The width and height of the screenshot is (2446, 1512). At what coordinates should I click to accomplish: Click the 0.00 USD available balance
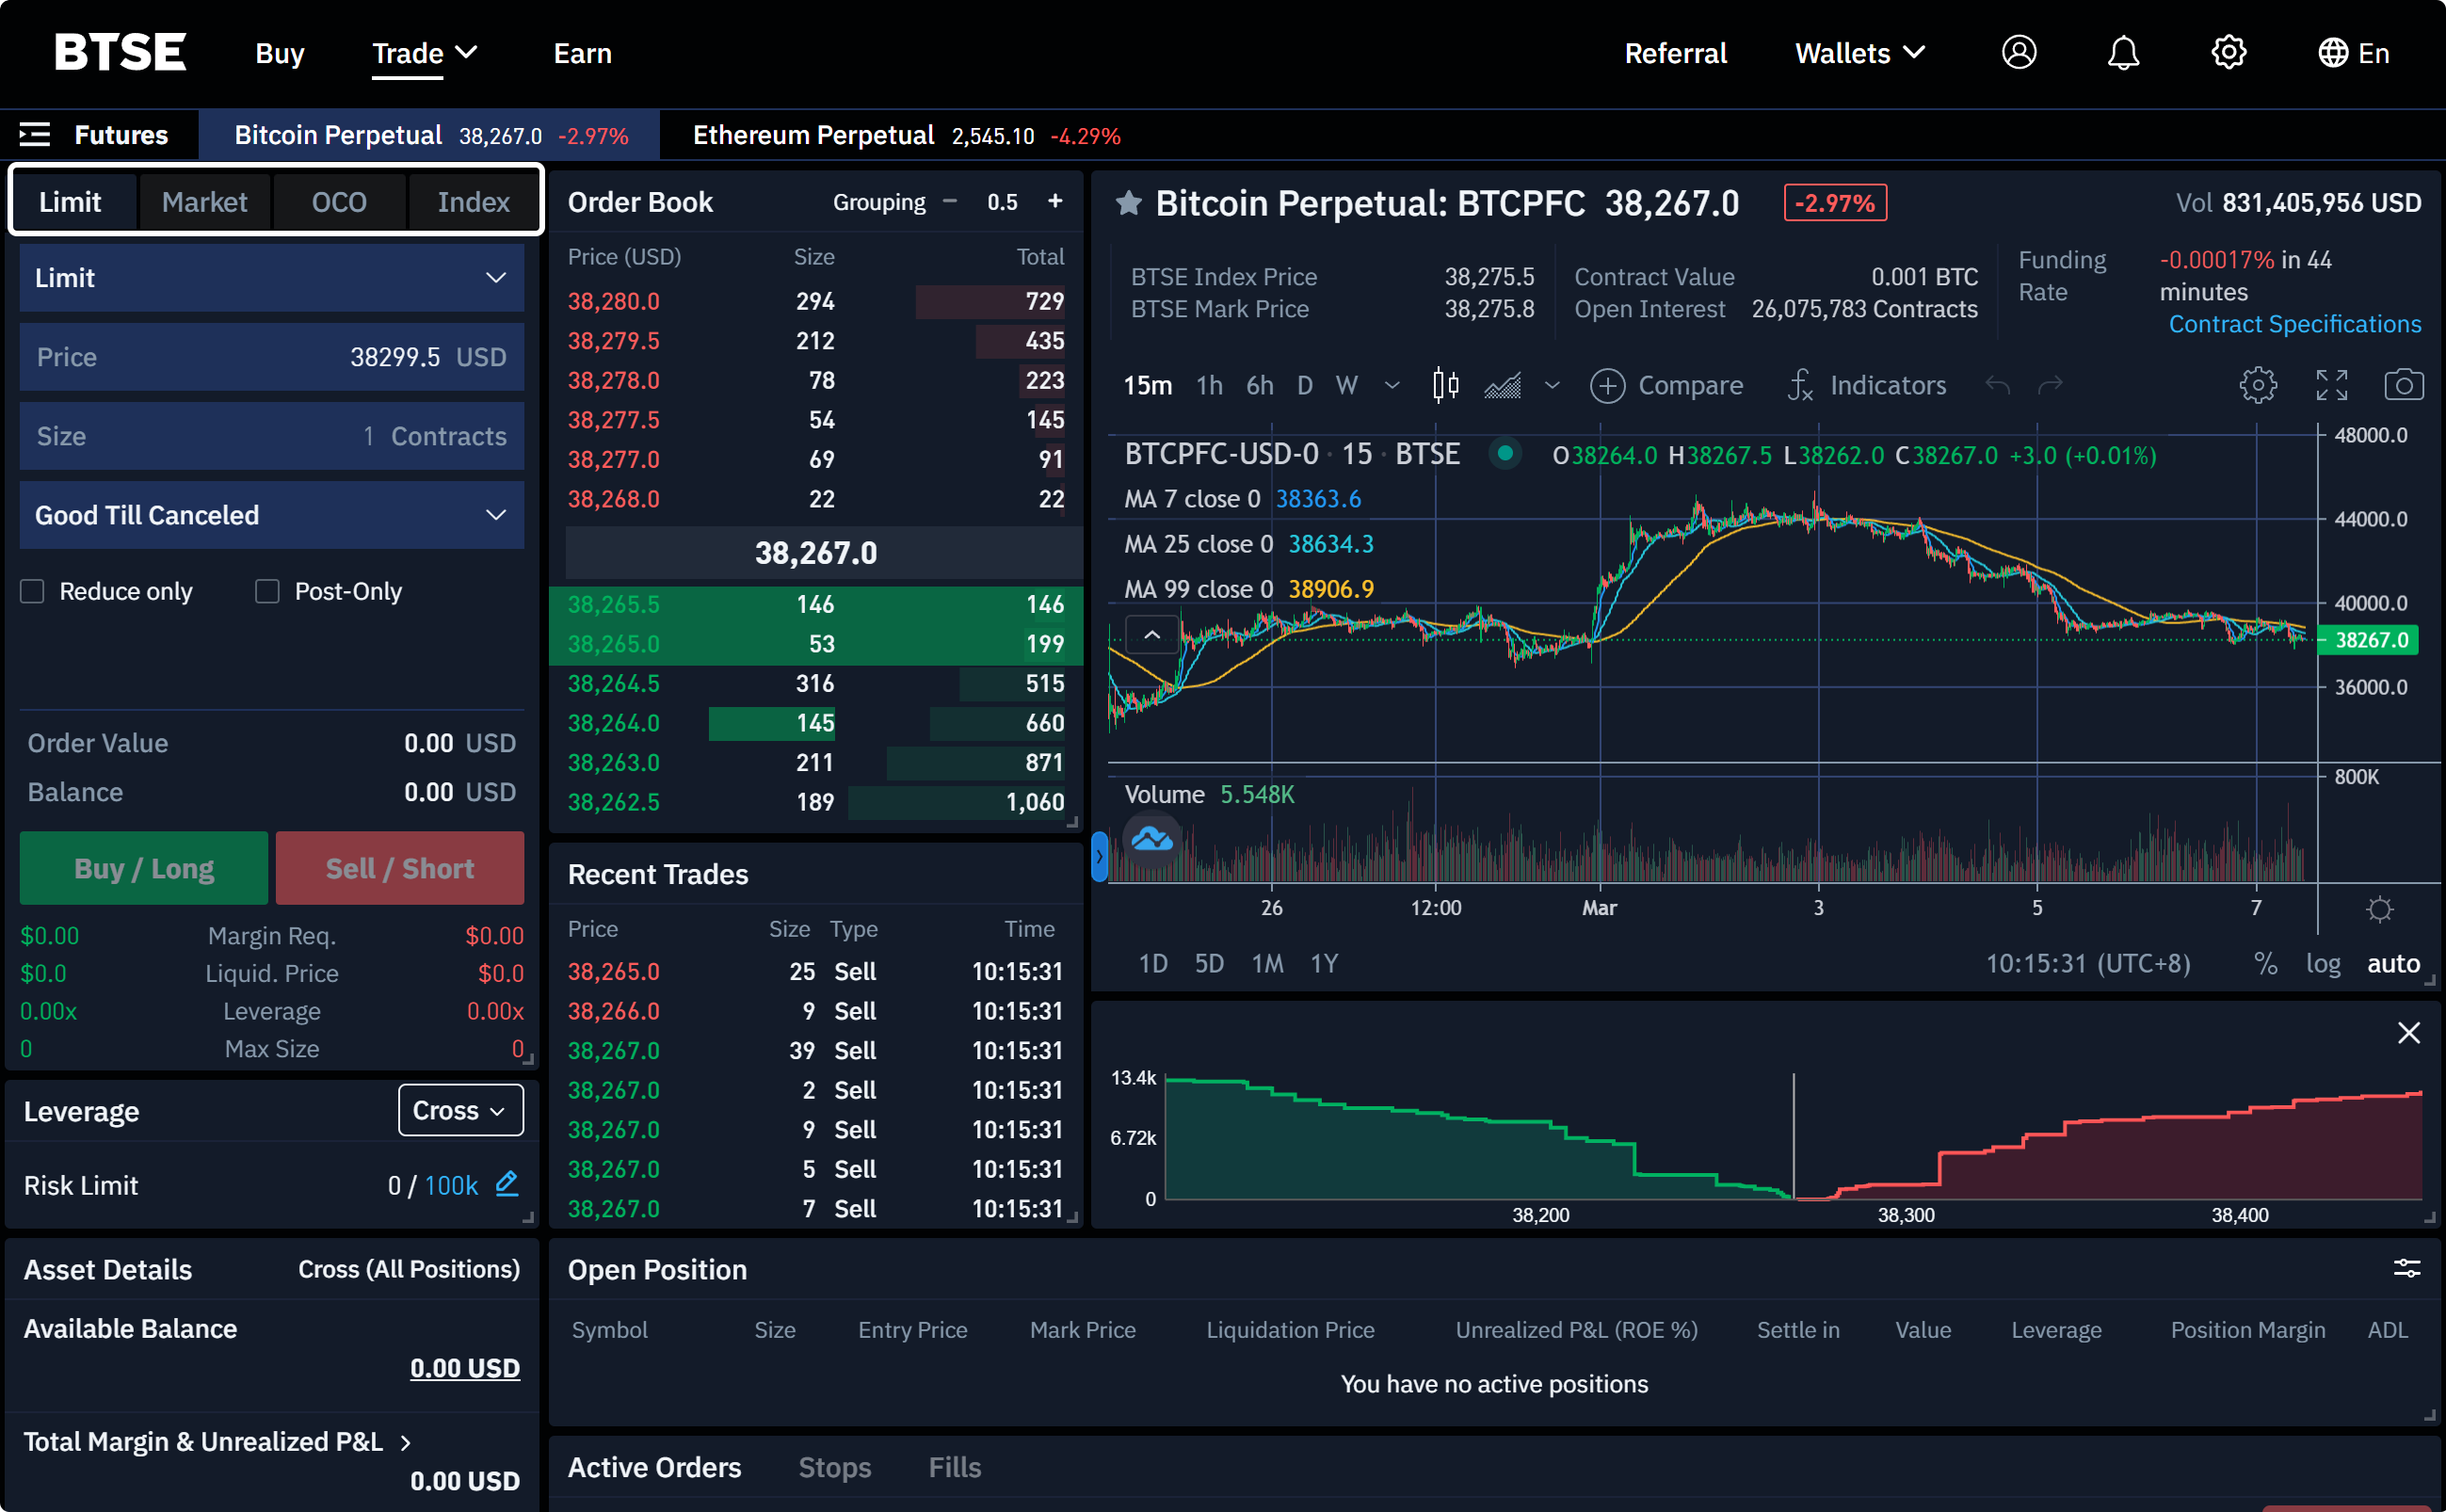tap(465, 1367)
